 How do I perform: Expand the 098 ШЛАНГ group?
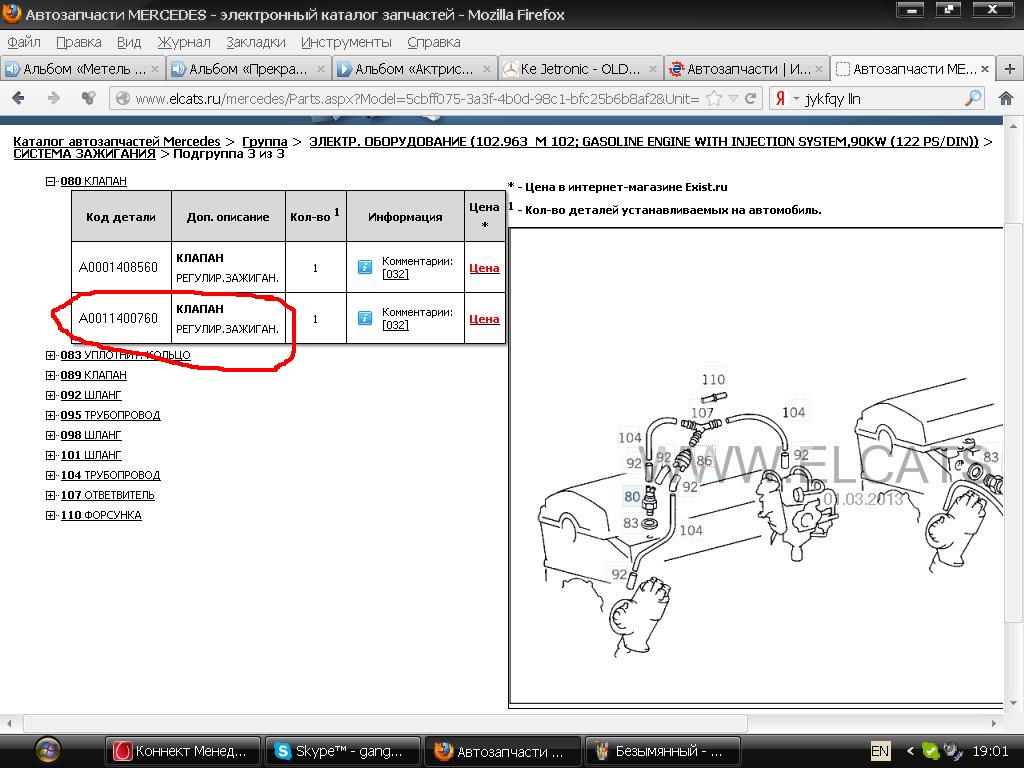50,435
